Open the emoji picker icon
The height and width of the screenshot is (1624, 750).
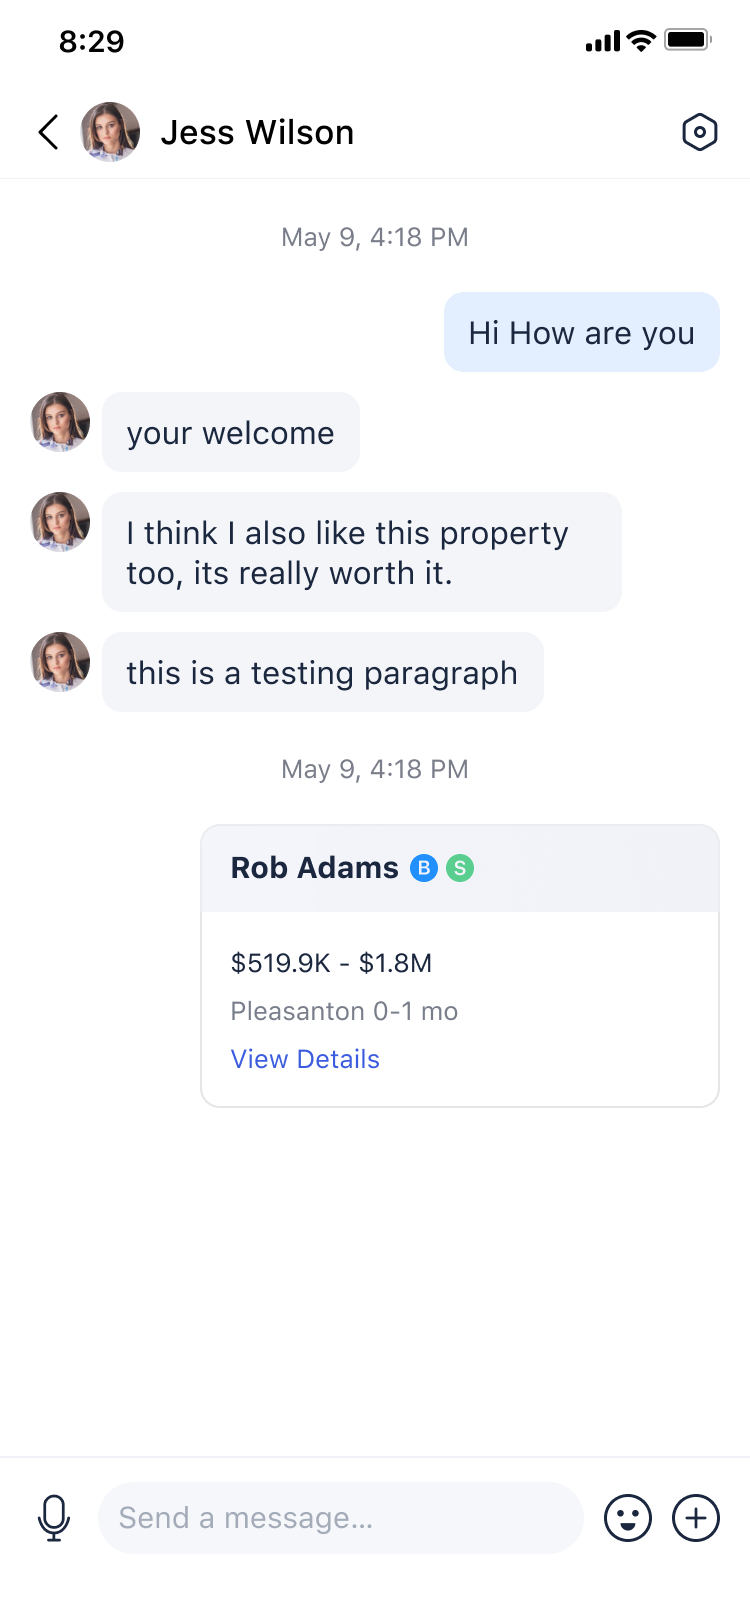coord(628,1518)
